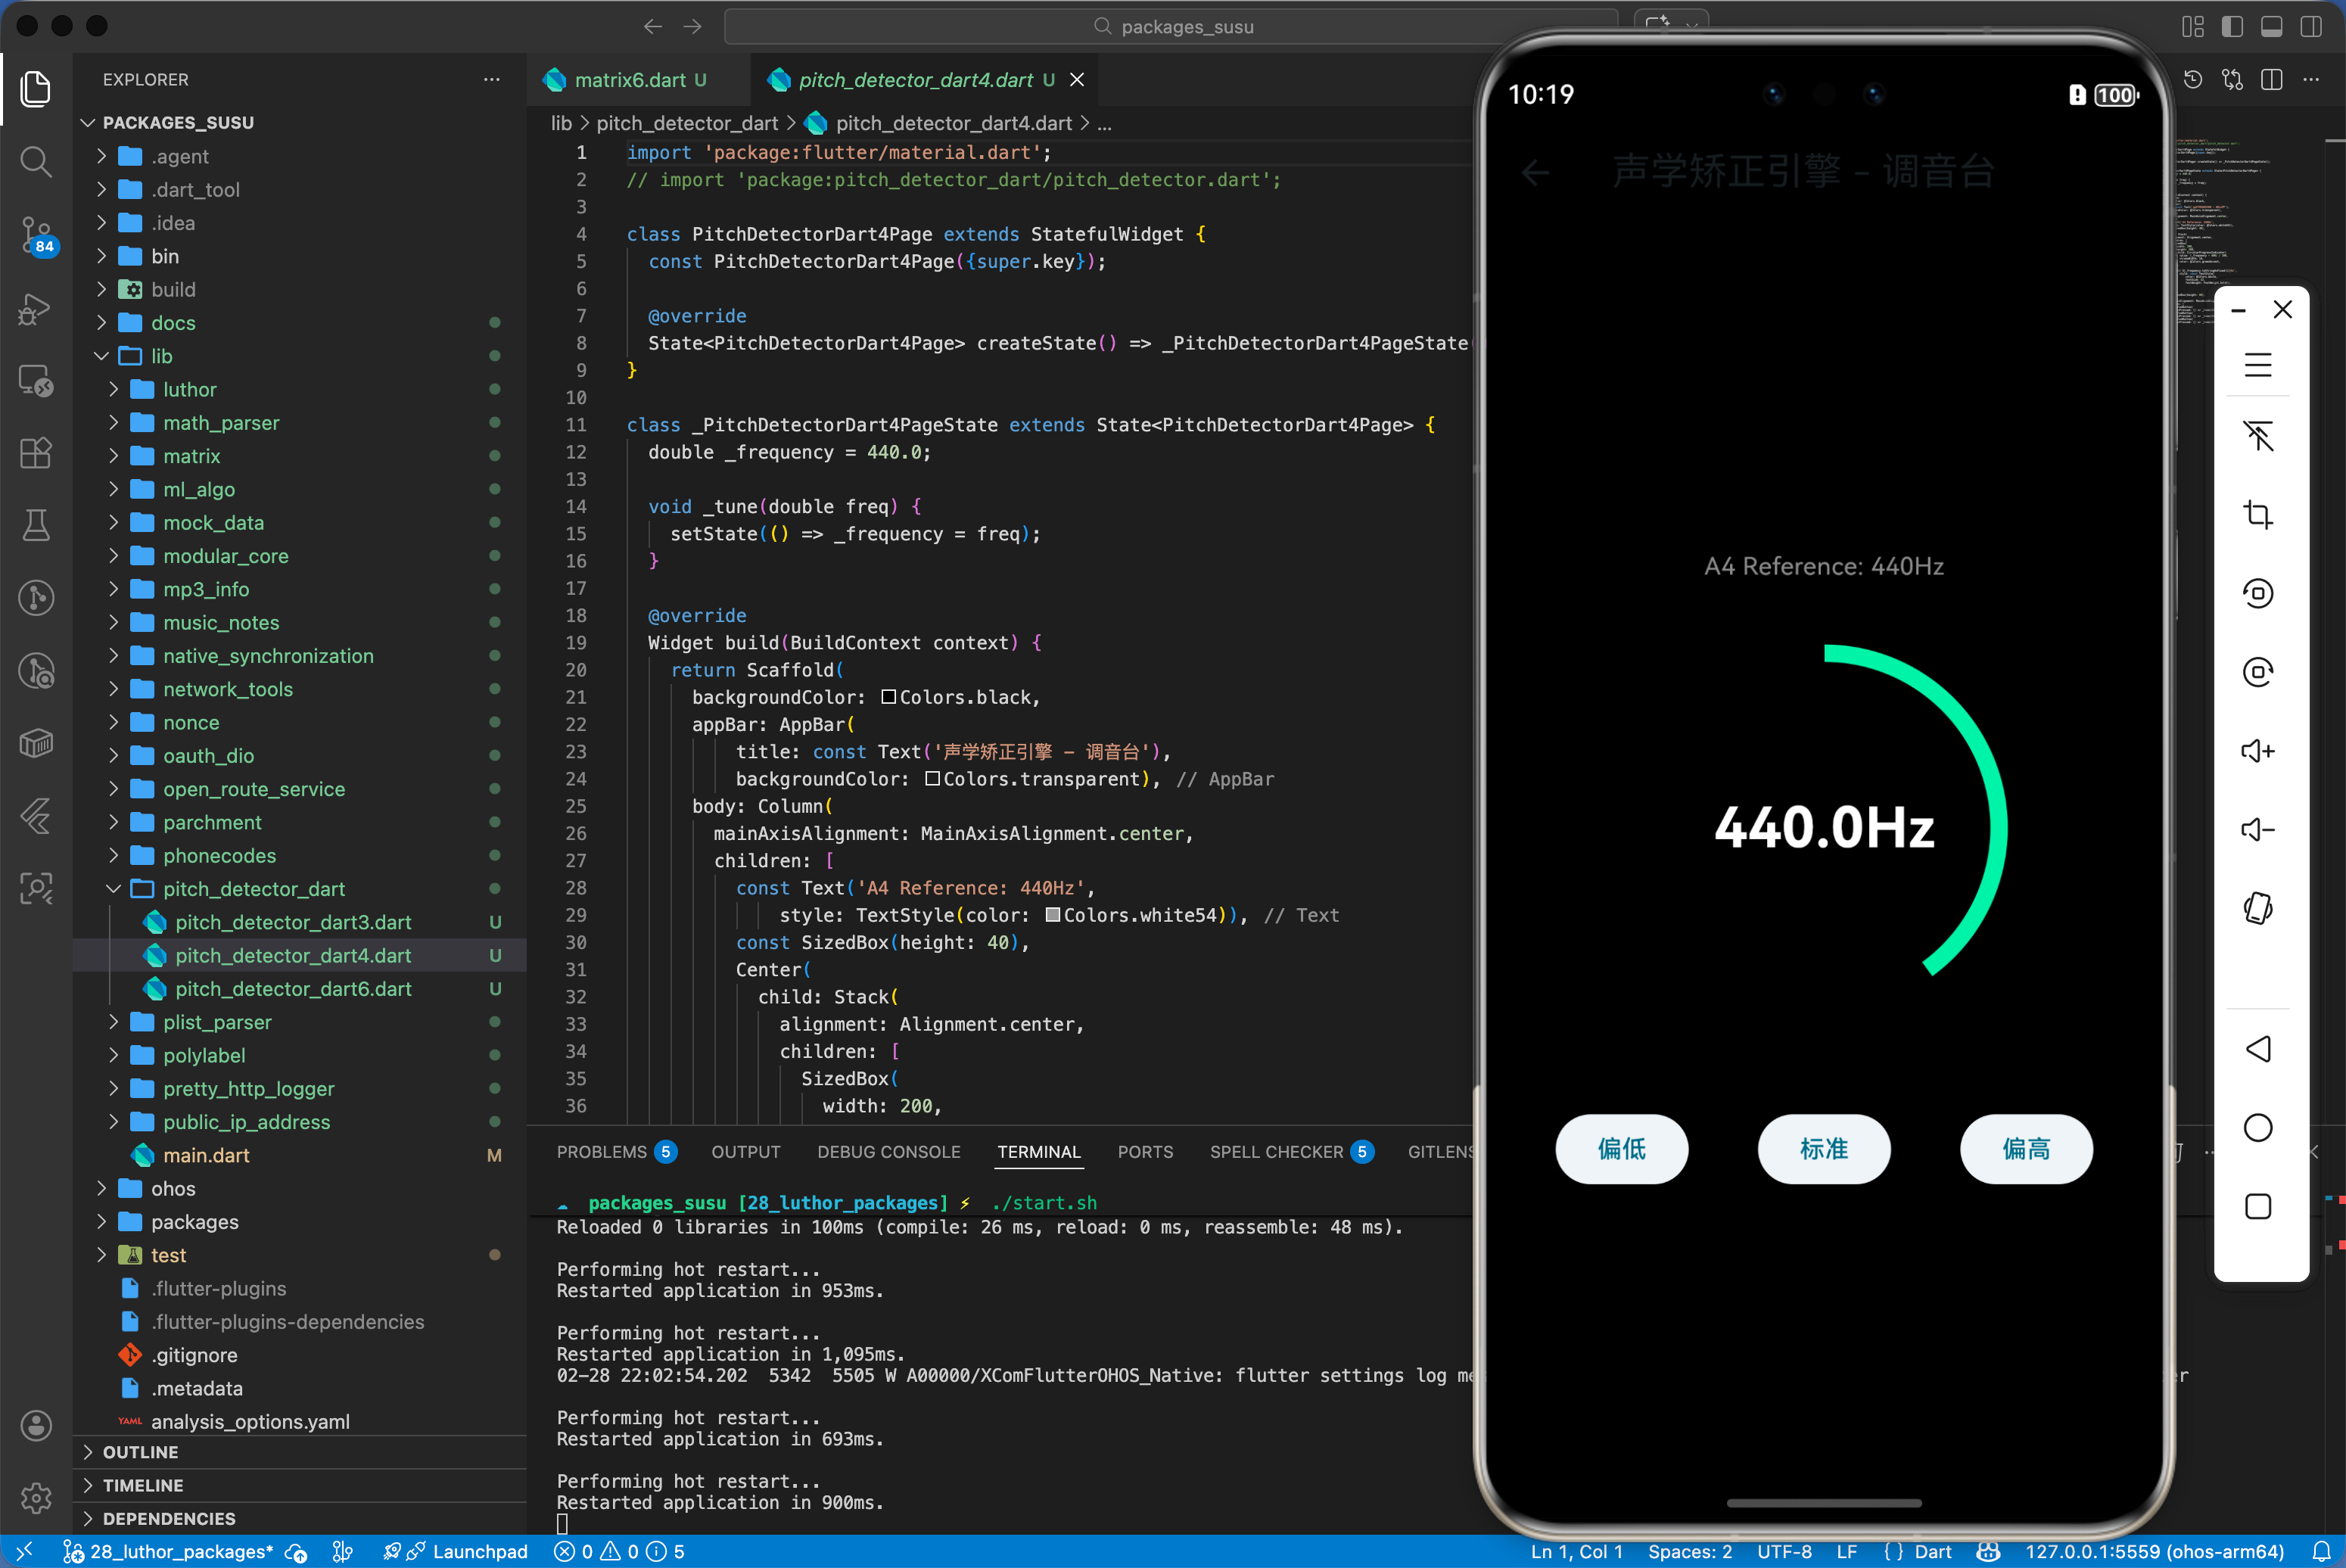The height and width of the screenshot is (1568, 2346).
Task: Open the Search view in activity bar
Action: click(36, 161)
